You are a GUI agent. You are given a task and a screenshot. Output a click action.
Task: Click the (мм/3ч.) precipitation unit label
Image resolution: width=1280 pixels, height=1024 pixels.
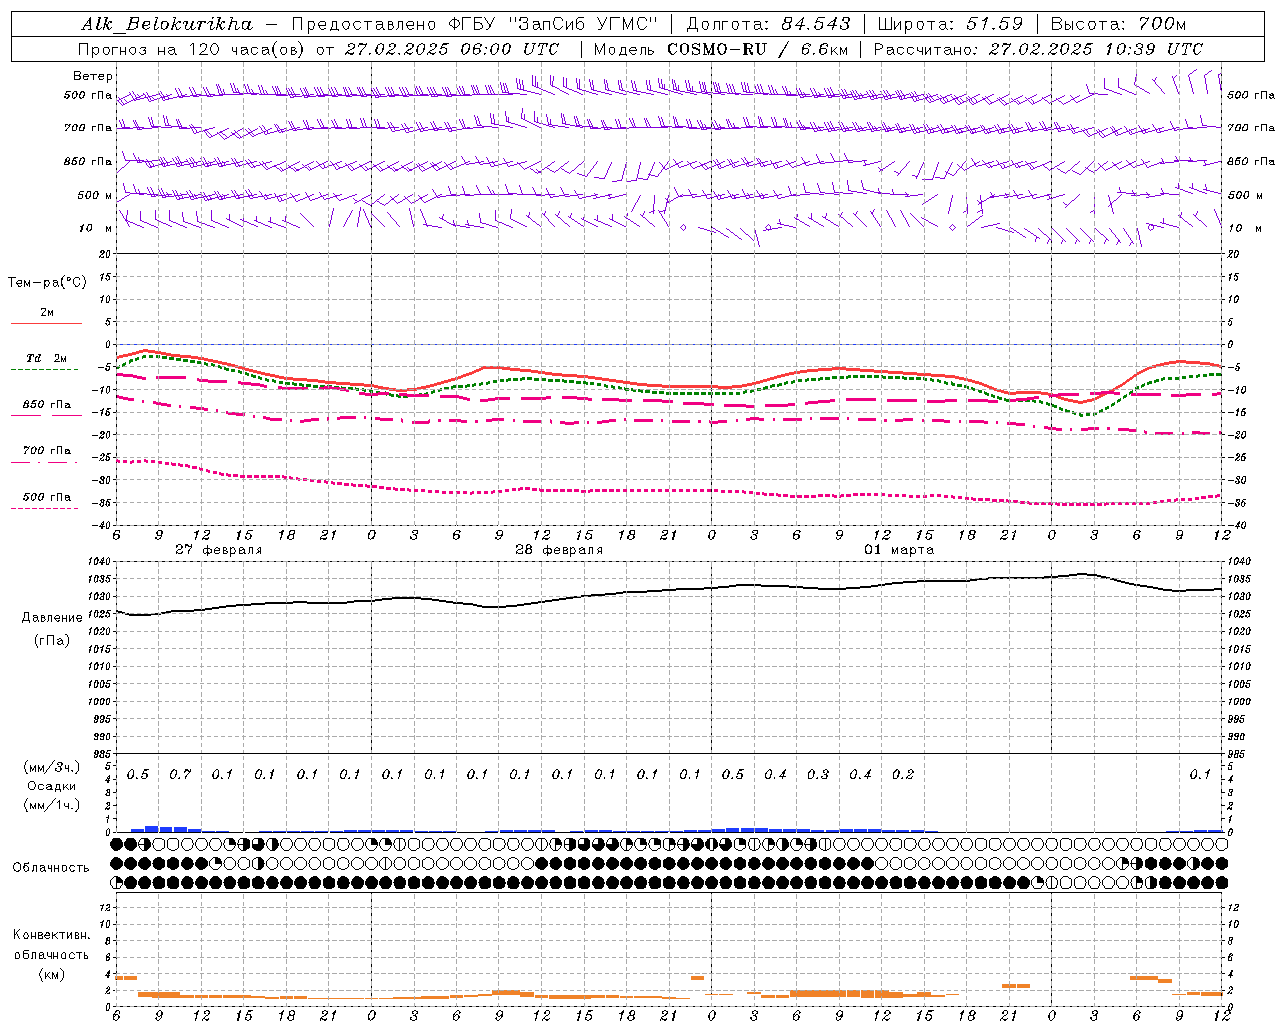pyautogui.click(x=51, y=767)
